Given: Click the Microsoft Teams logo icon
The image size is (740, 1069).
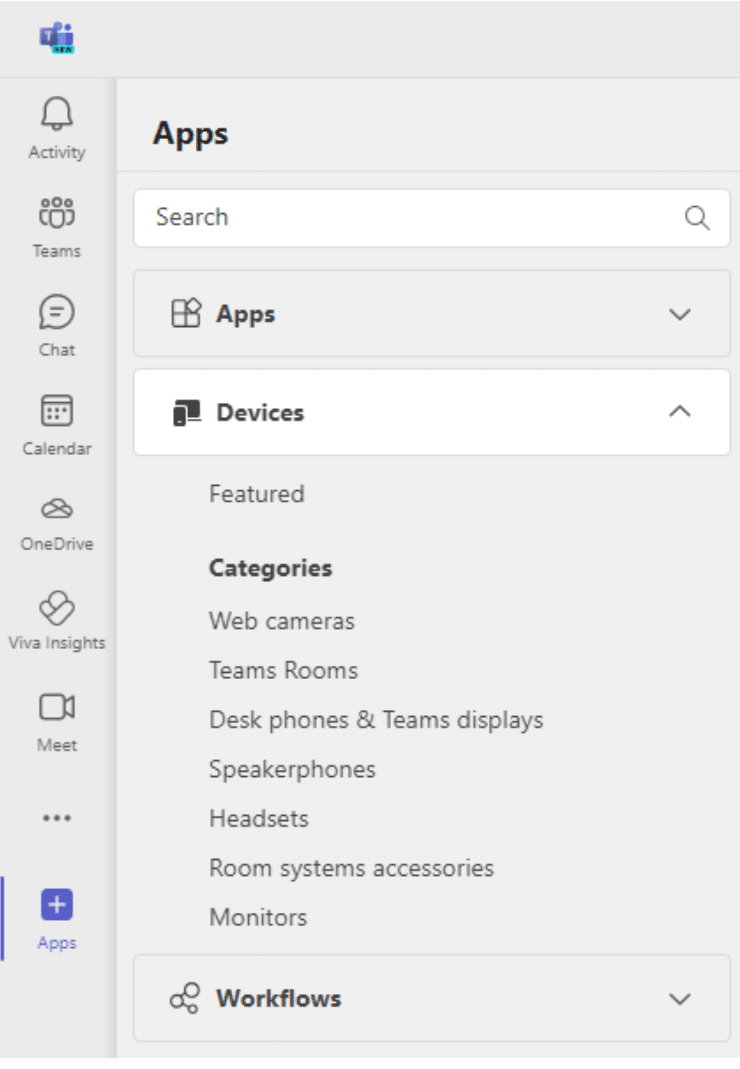Looking at the screenshot, I should pyautogui.click(x=57, y=37).
